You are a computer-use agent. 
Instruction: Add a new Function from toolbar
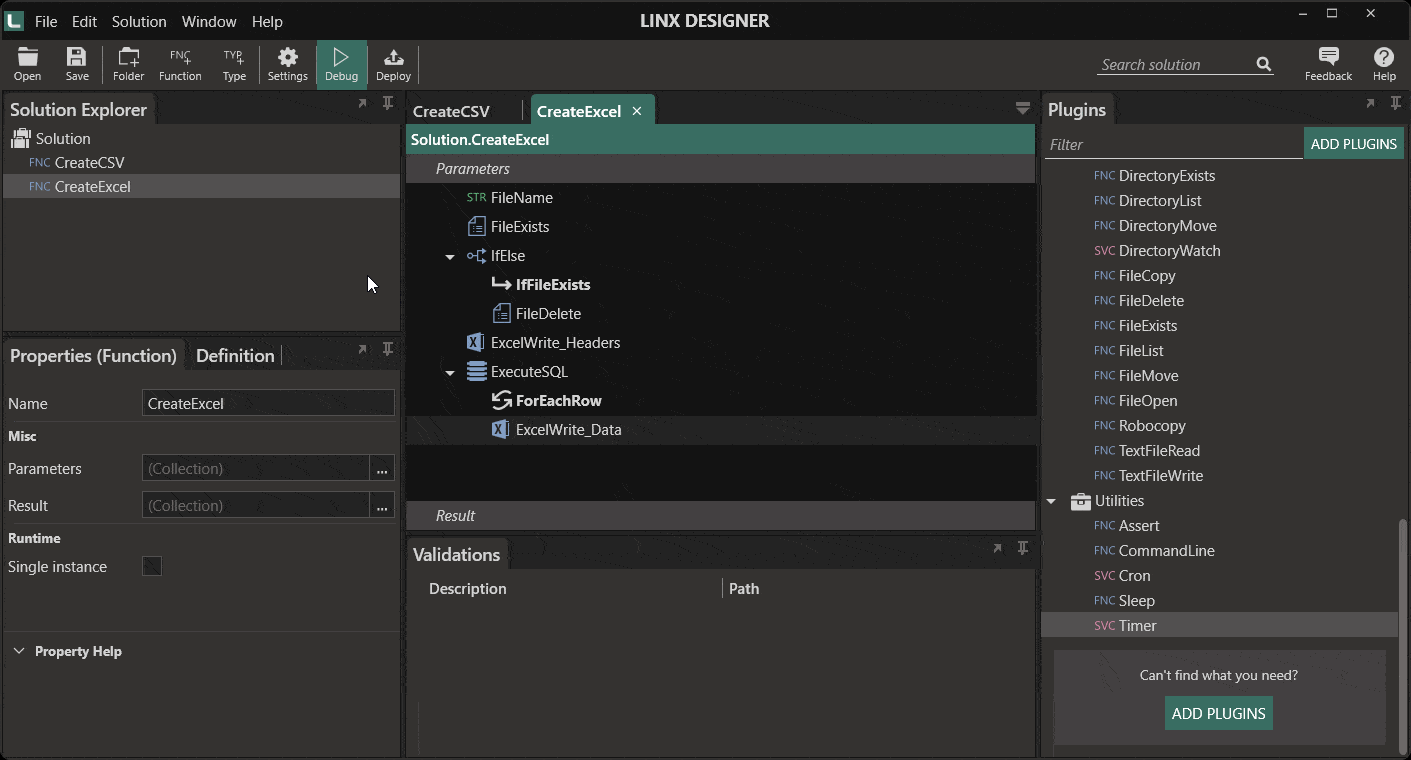[180, 64]
